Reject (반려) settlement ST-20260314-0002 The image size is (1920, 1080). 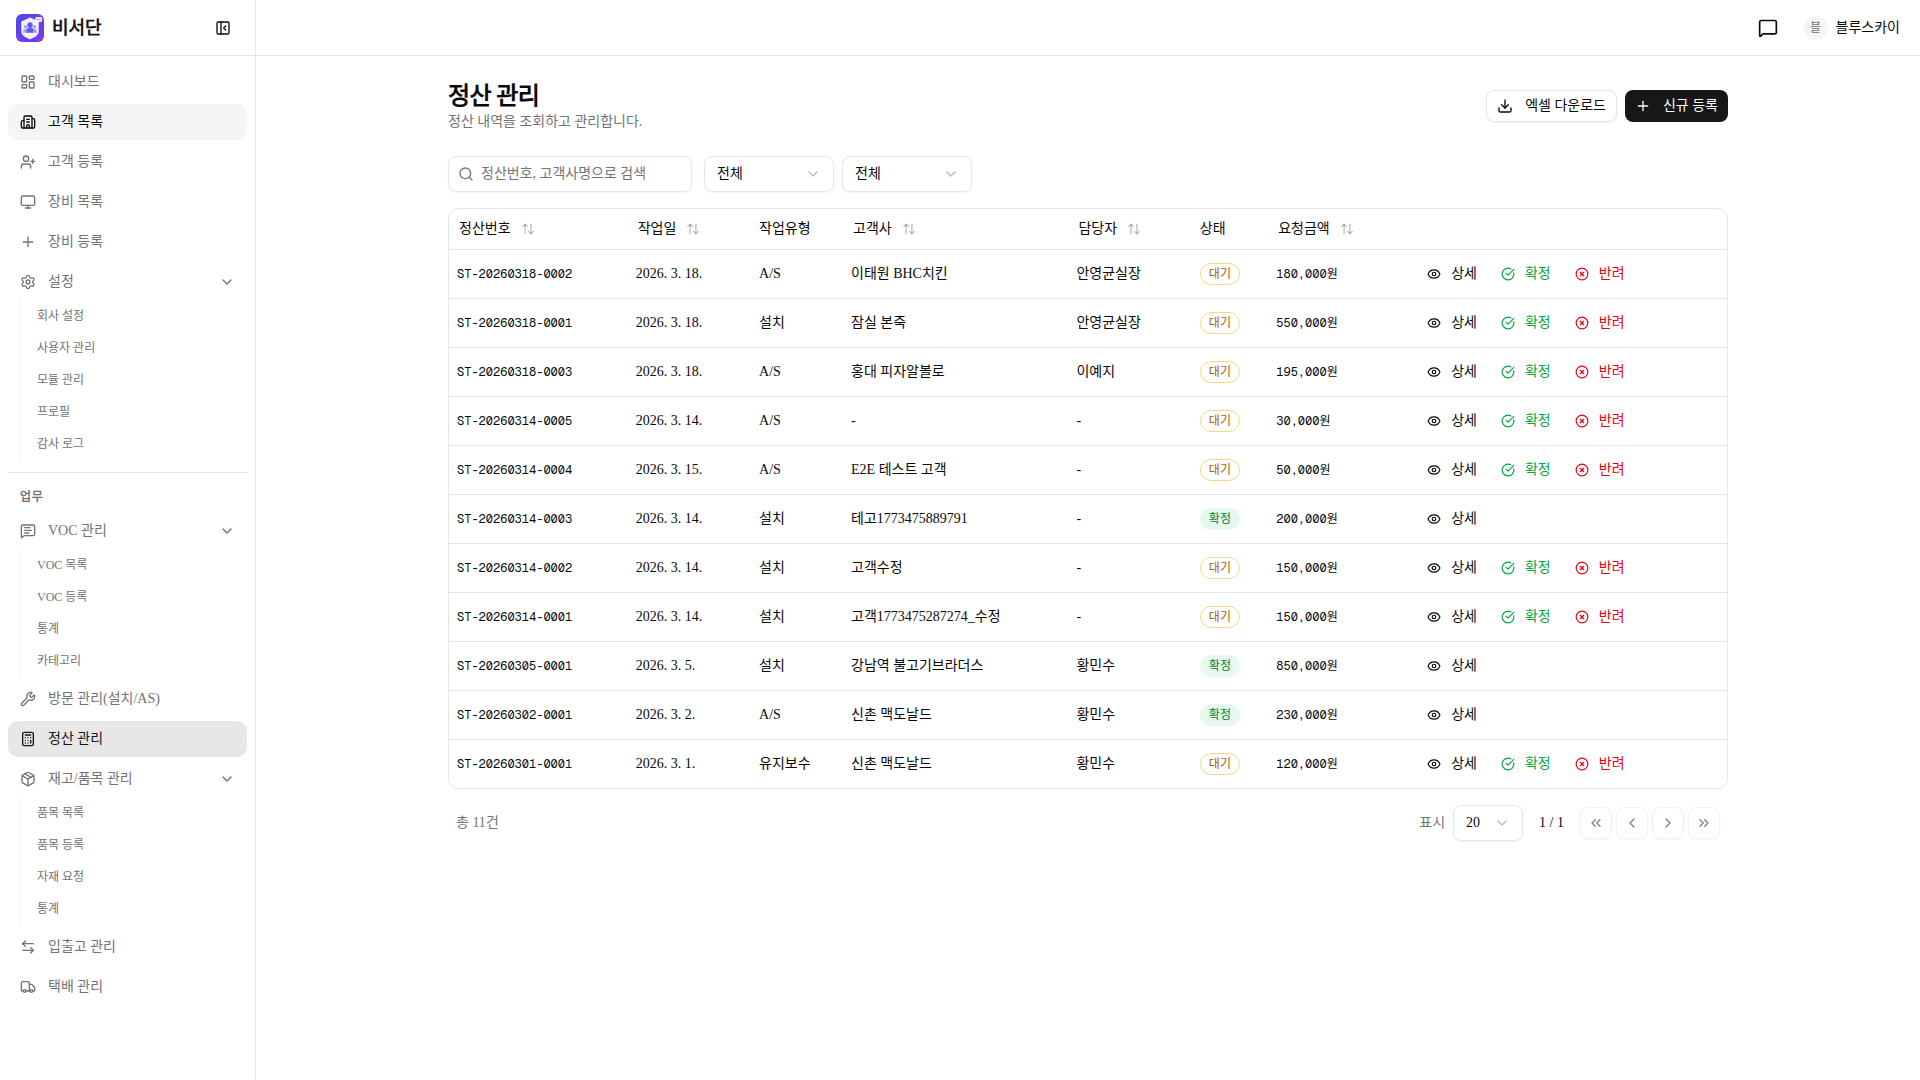coord(1599,568)
